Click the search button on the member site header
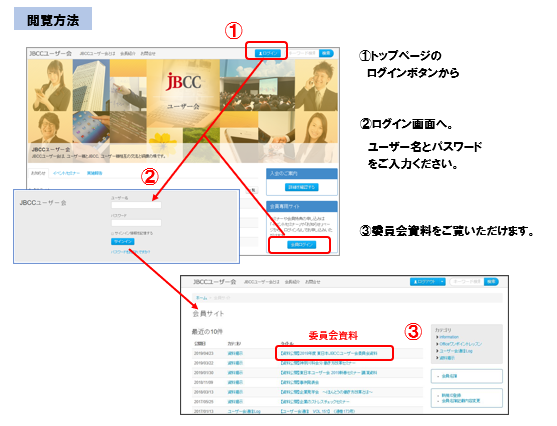The height and width of the screenshot is (426, 557). point(491,282)
